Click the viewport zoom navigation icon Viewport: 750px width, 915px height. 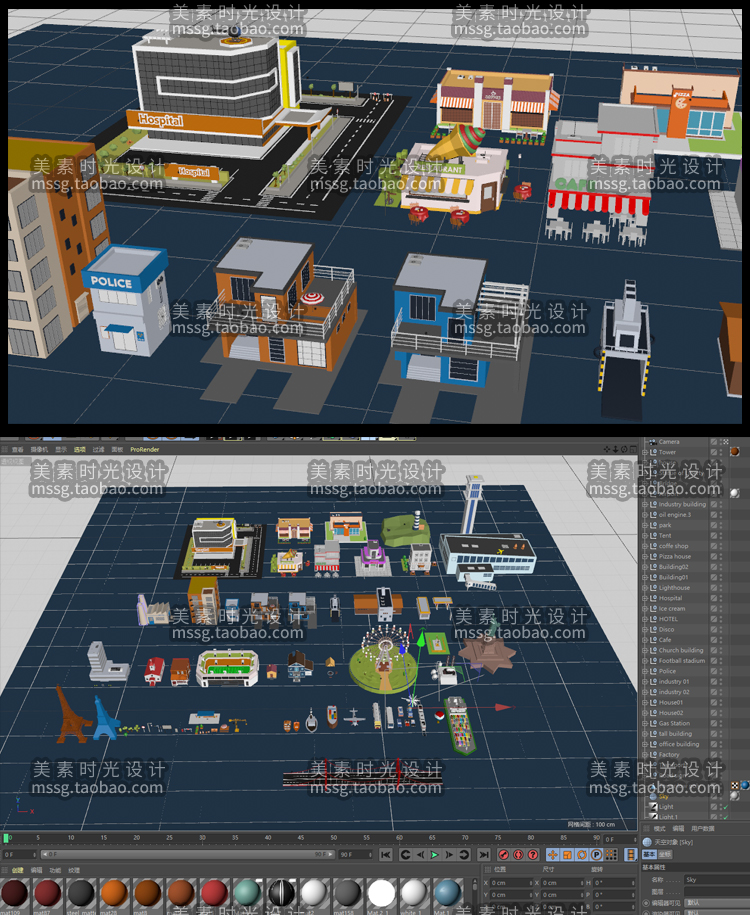tap(615, 449)
